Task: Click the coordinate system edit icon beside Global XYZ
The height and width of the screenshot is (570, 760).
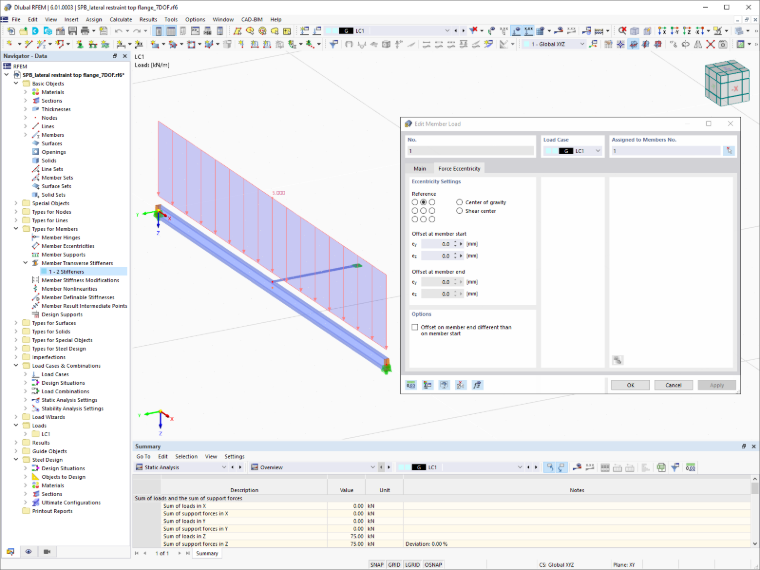Action: (593, 44)
